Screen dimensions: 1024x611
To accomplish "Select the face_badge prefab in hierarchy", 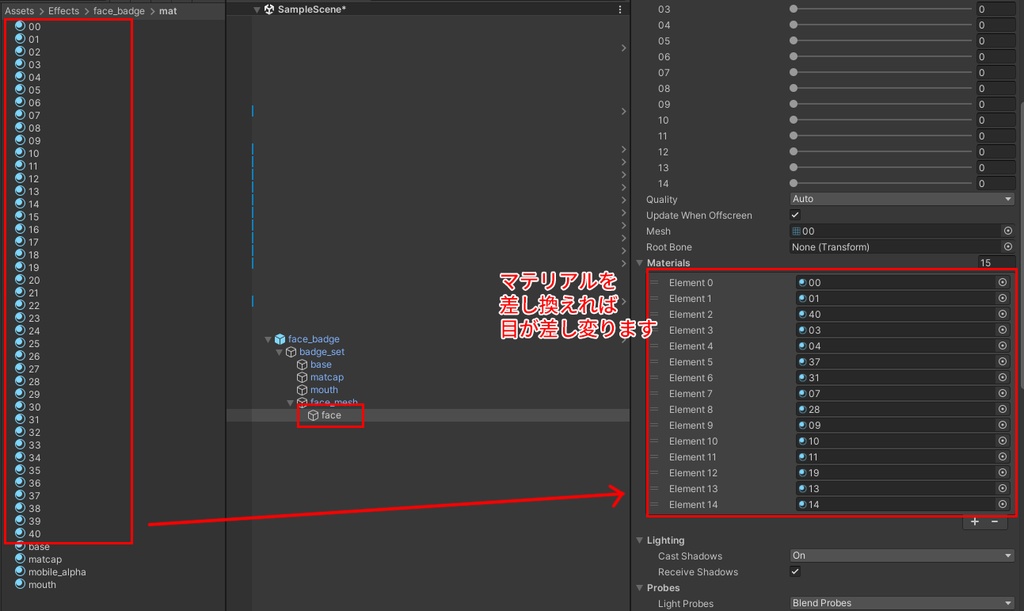I will [x=307, y=339].
